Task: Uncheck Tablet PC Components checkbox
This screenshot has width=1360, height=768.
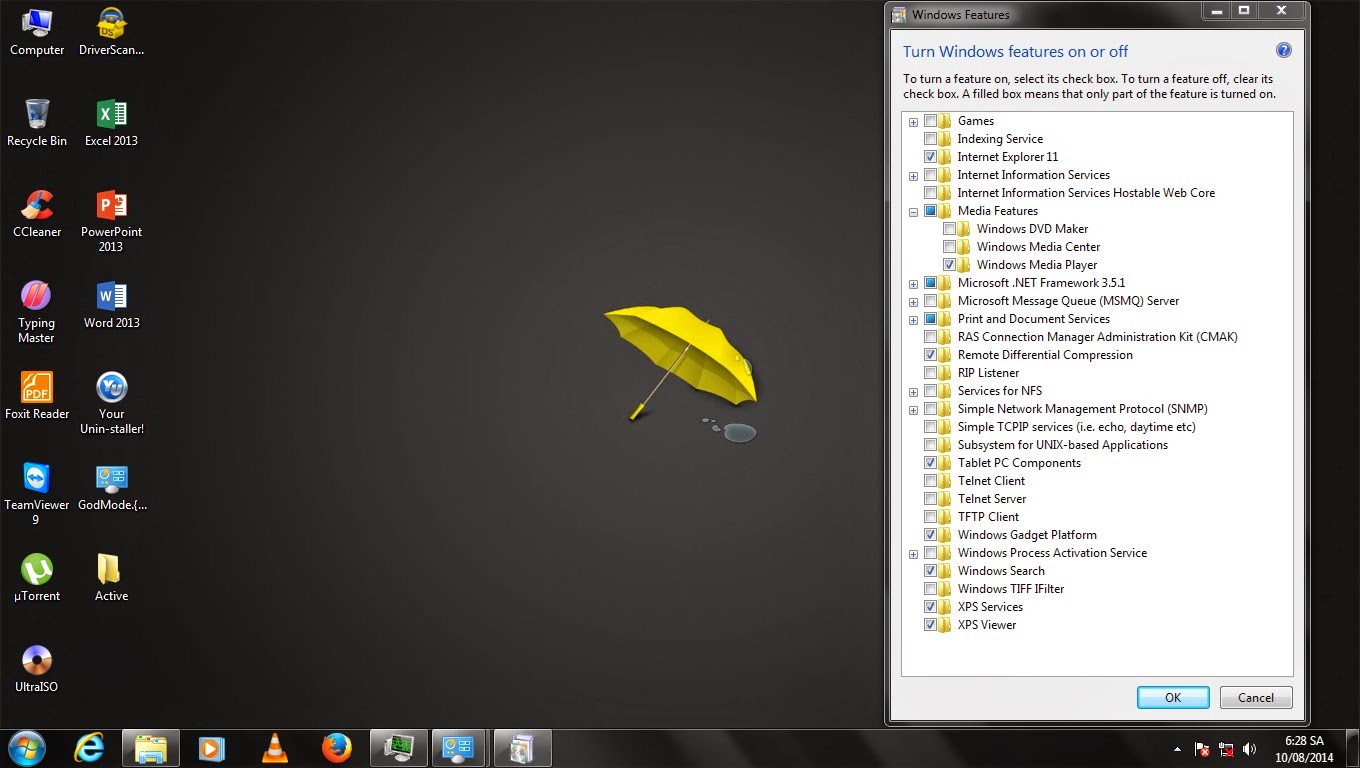Action: pyautogui.click(x=931, y=463)
